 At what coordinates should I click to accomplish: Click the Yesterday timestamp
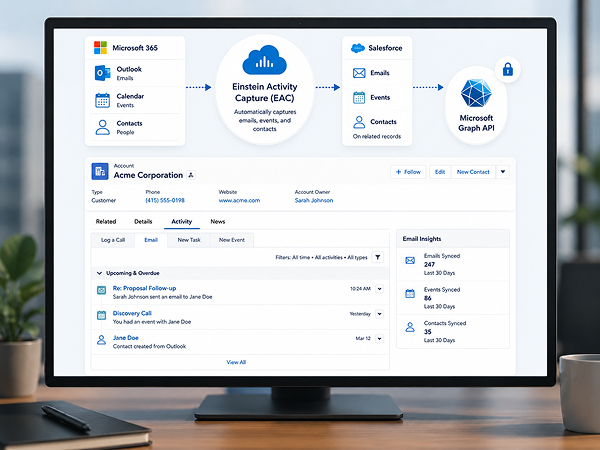(x=360, y=314)
